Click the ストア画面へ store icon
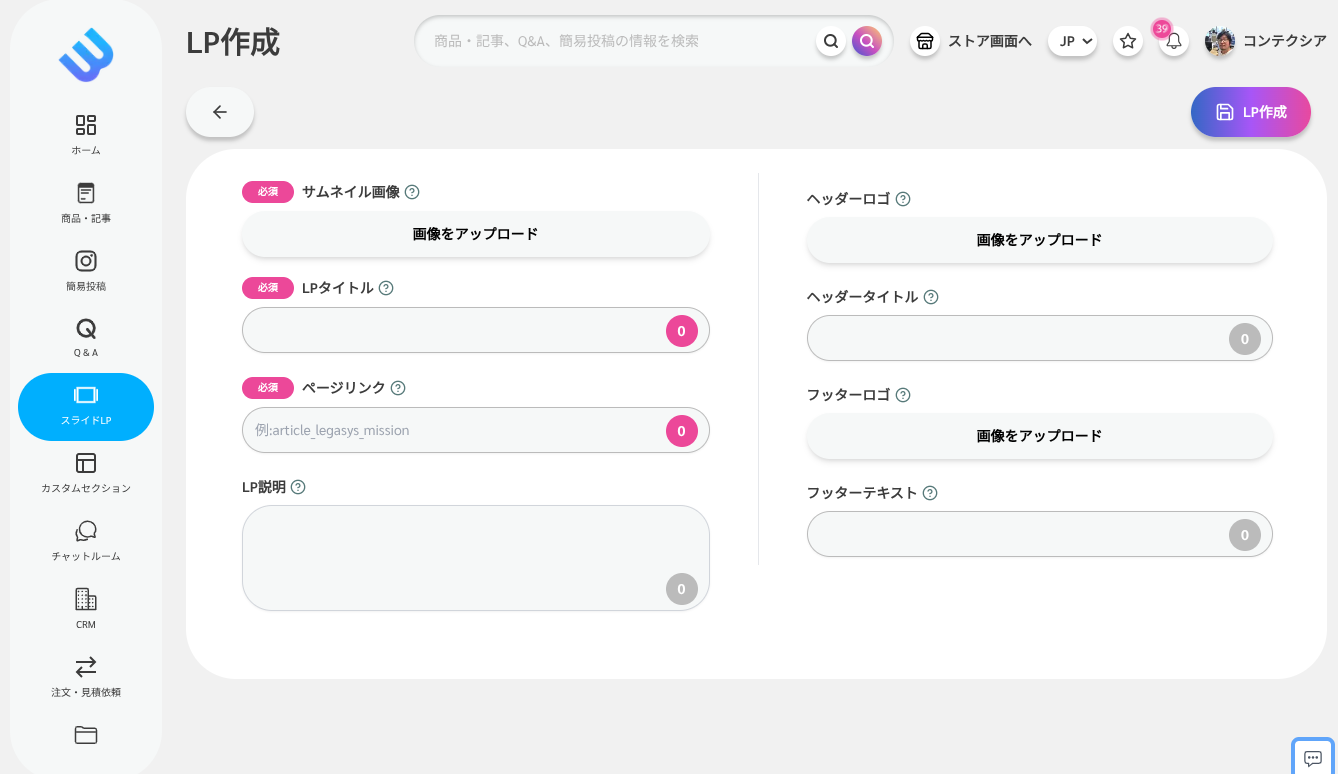Viewport: 1338px width, 774px height. click(925, 41)
